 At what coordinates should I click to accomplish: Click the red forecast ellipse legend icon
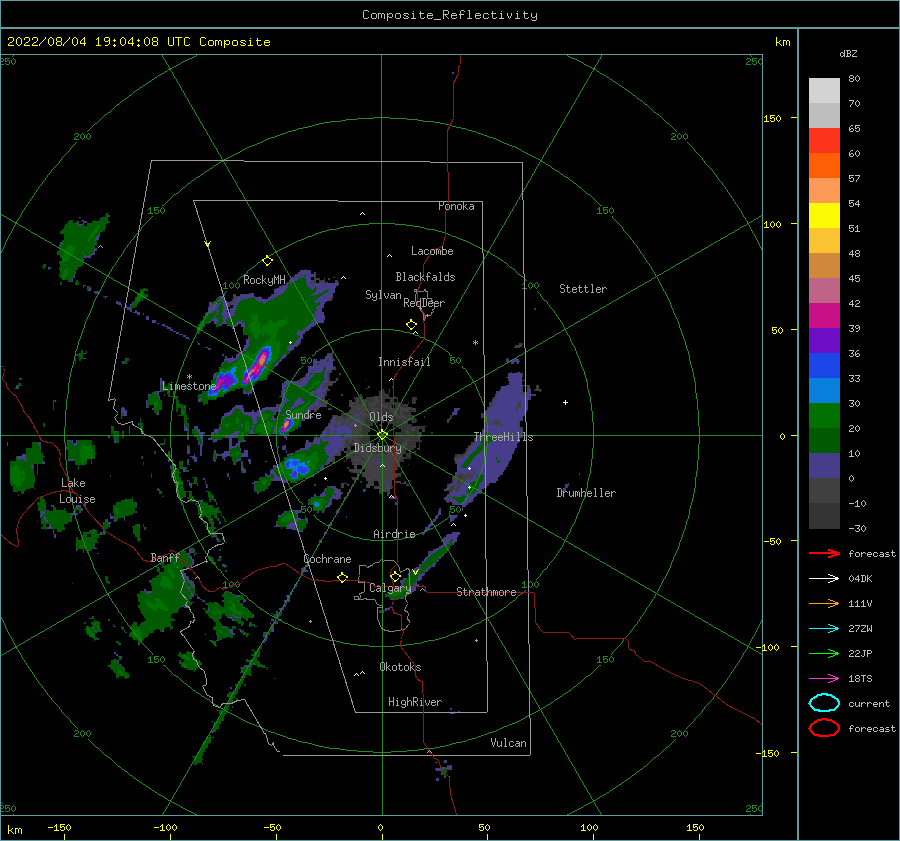[824, 728]
